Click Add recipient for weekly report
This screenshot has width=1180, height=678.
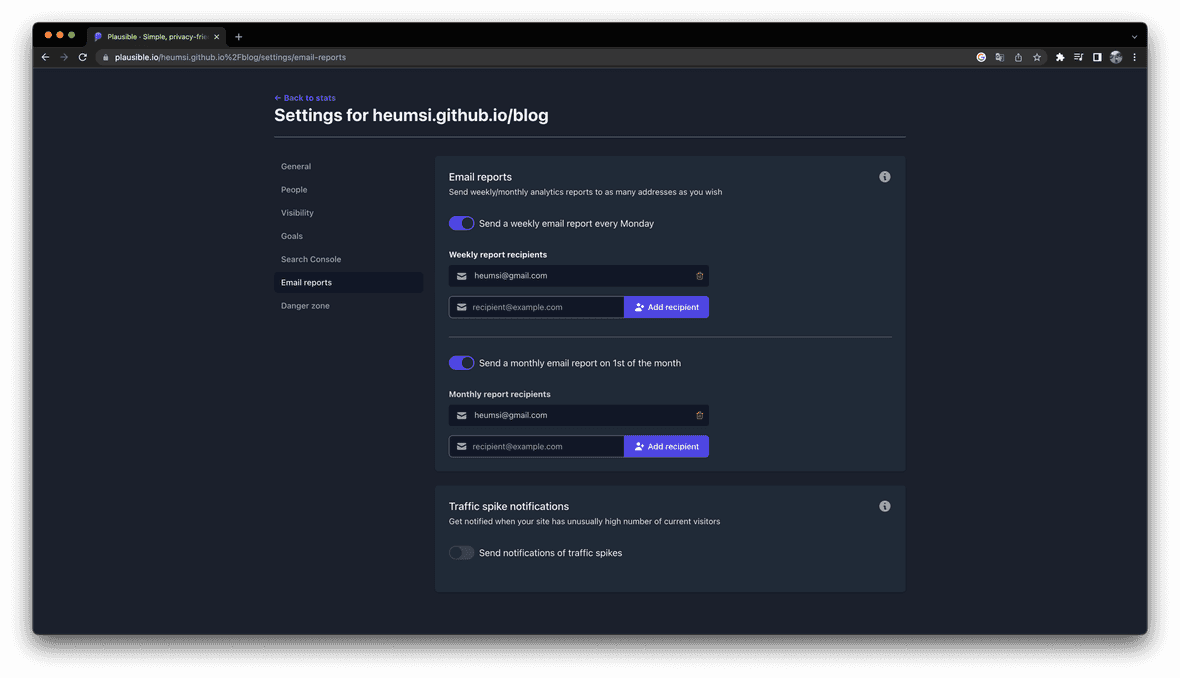click(666, 307)
